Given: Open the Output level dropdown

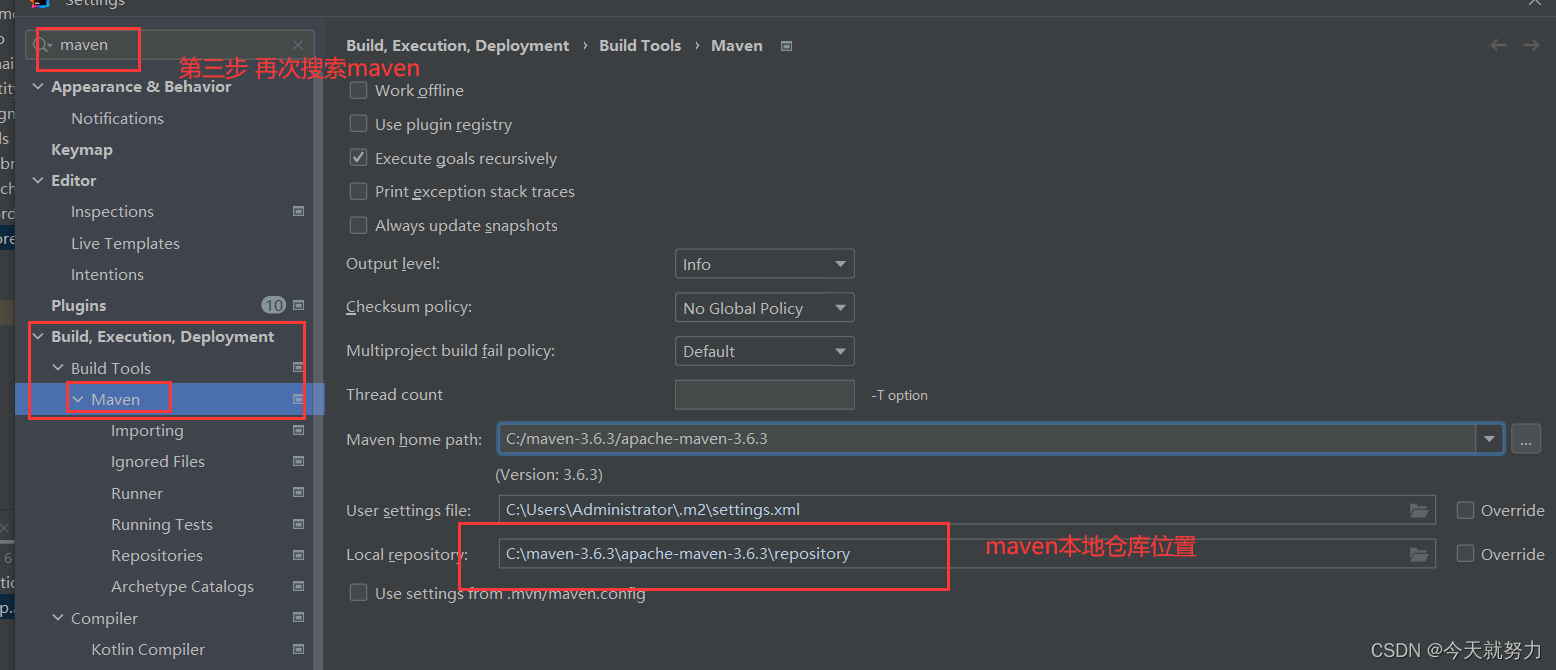Looking at the screenshot, I should [x=764, y=263].
